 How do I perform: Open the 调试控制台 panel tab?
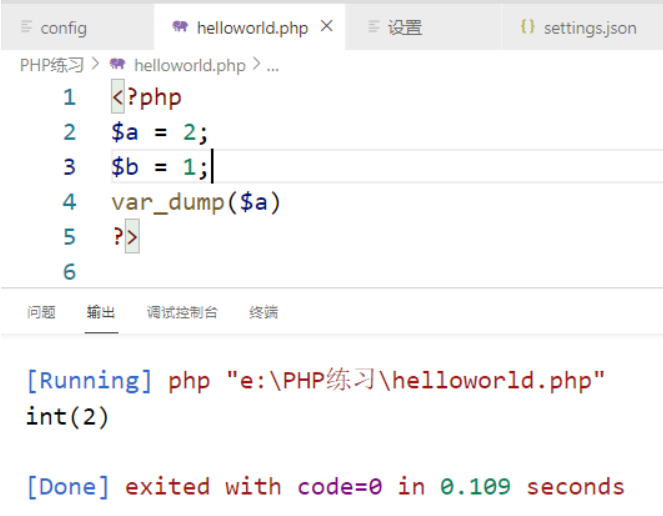(182, 312)
